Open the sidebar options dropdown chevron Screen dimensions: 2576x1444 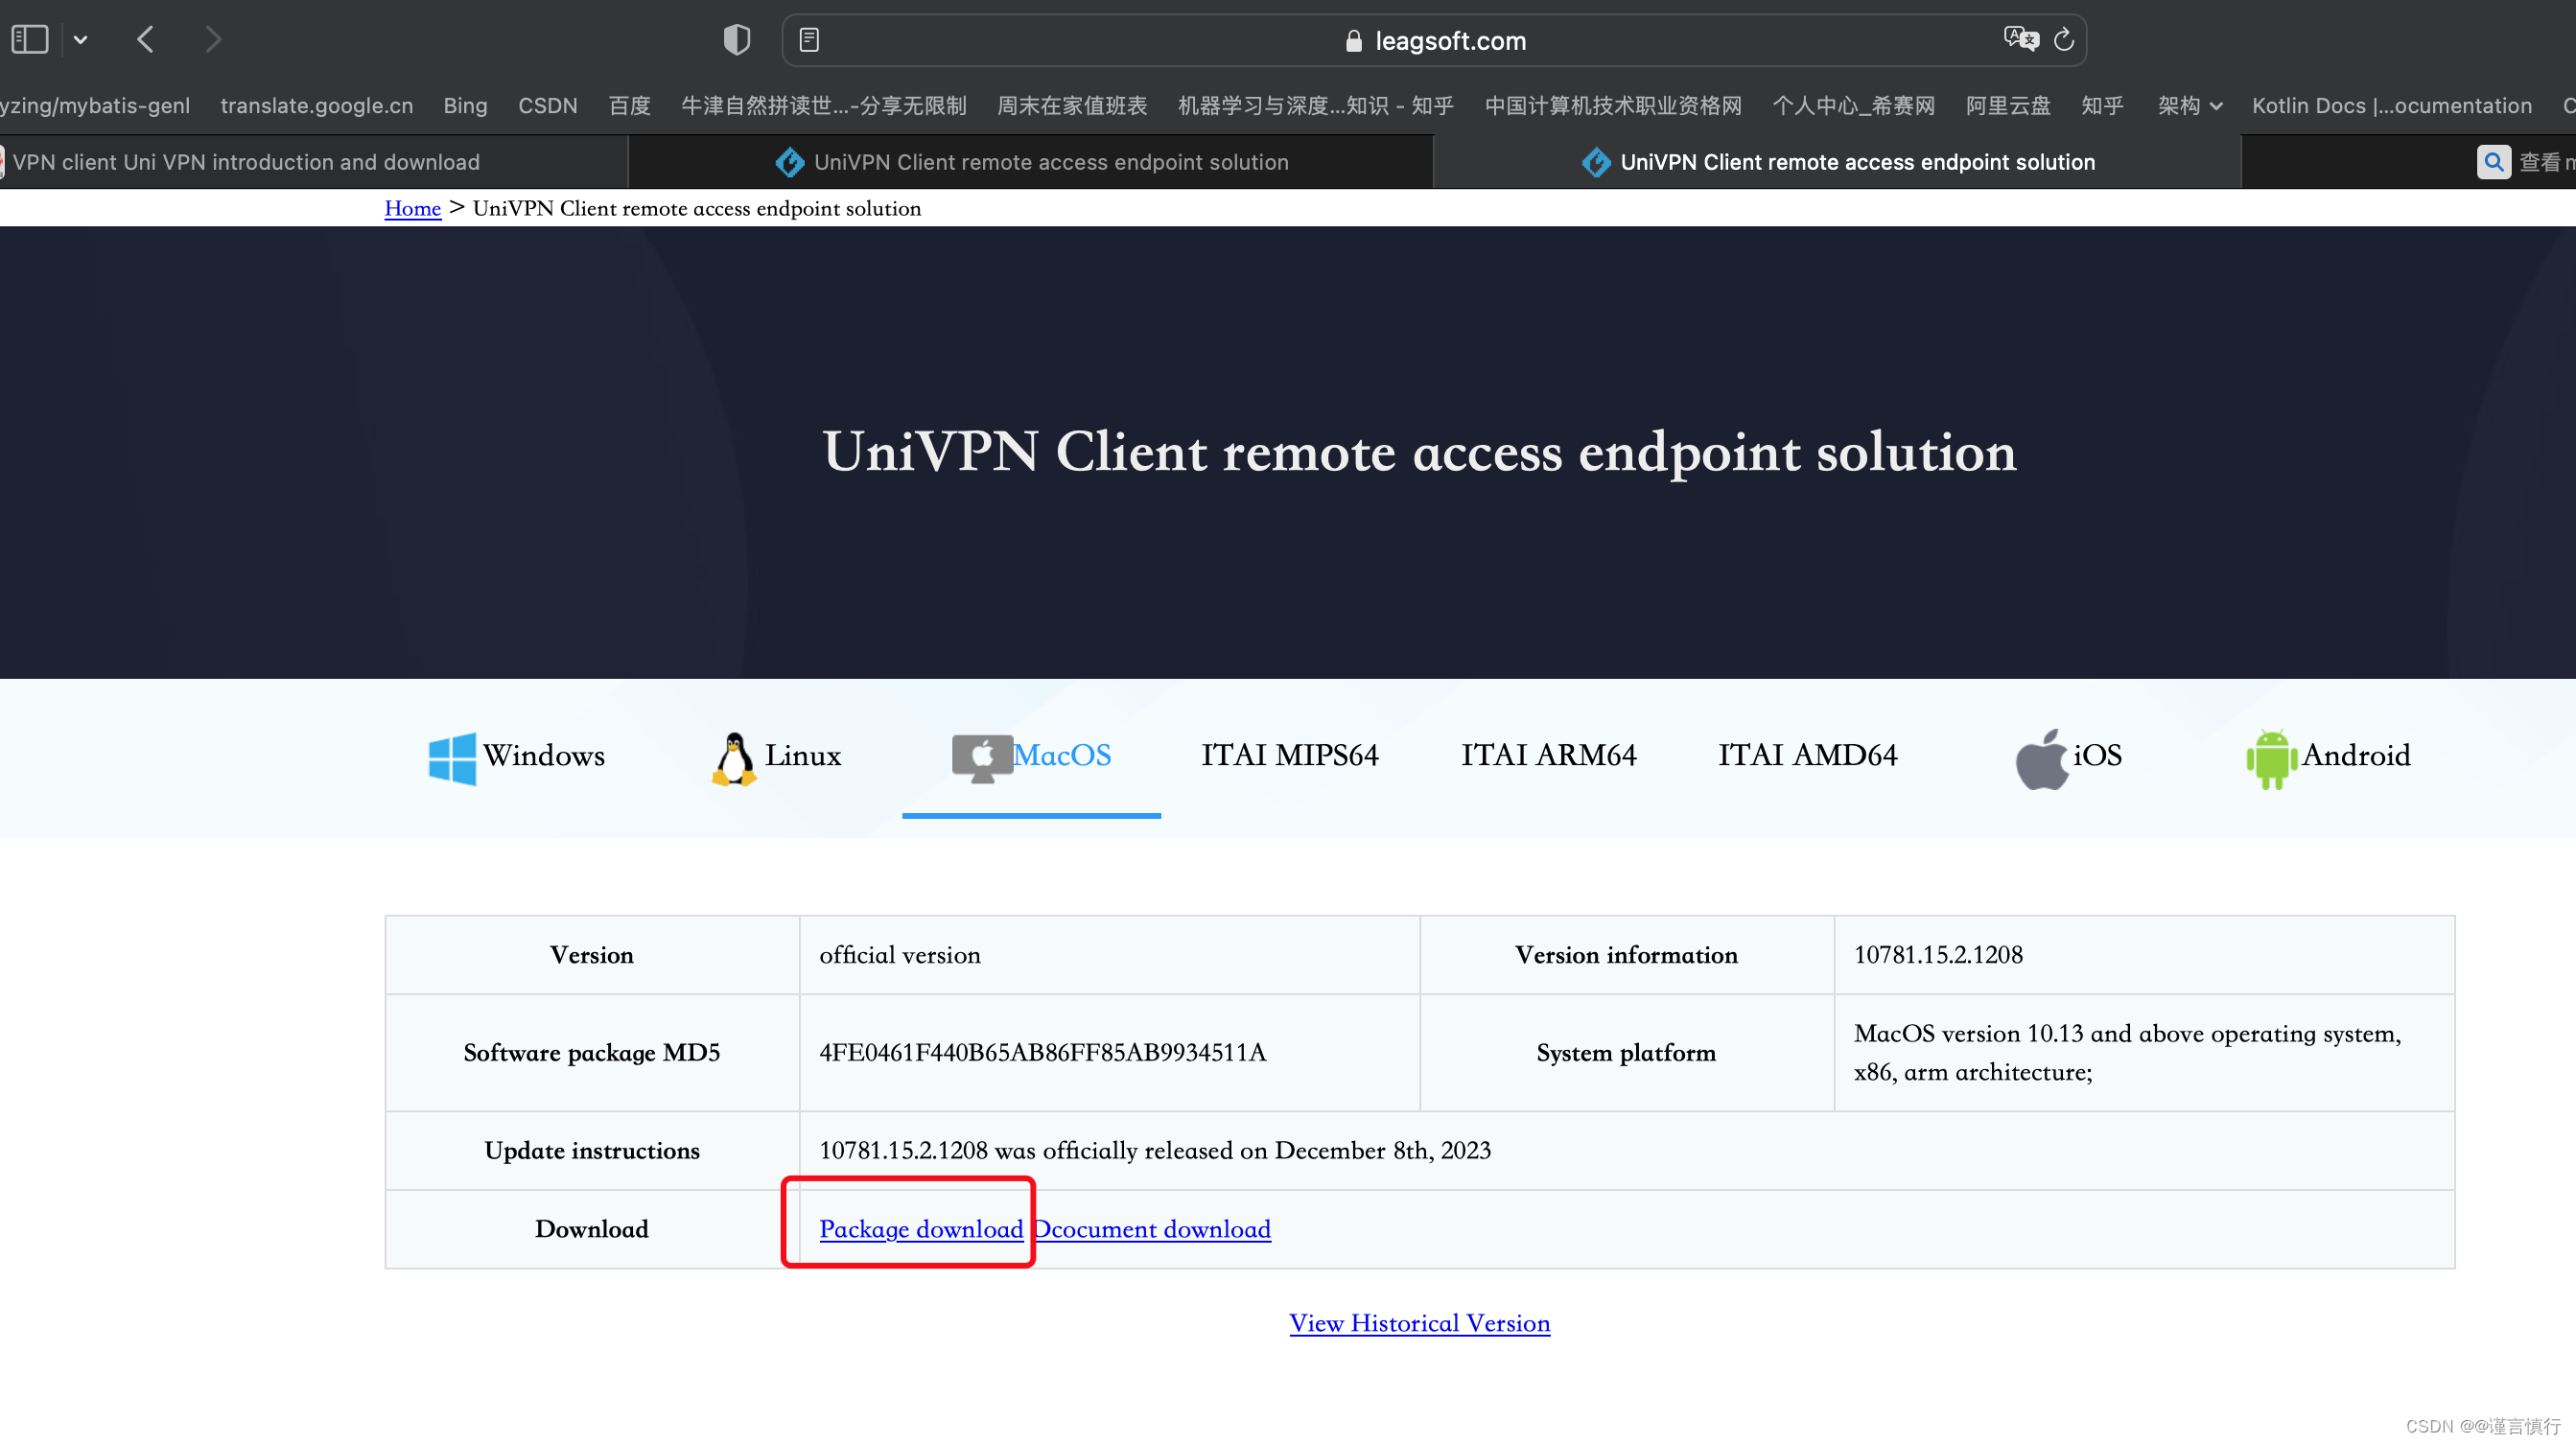[x=81, y=40]
